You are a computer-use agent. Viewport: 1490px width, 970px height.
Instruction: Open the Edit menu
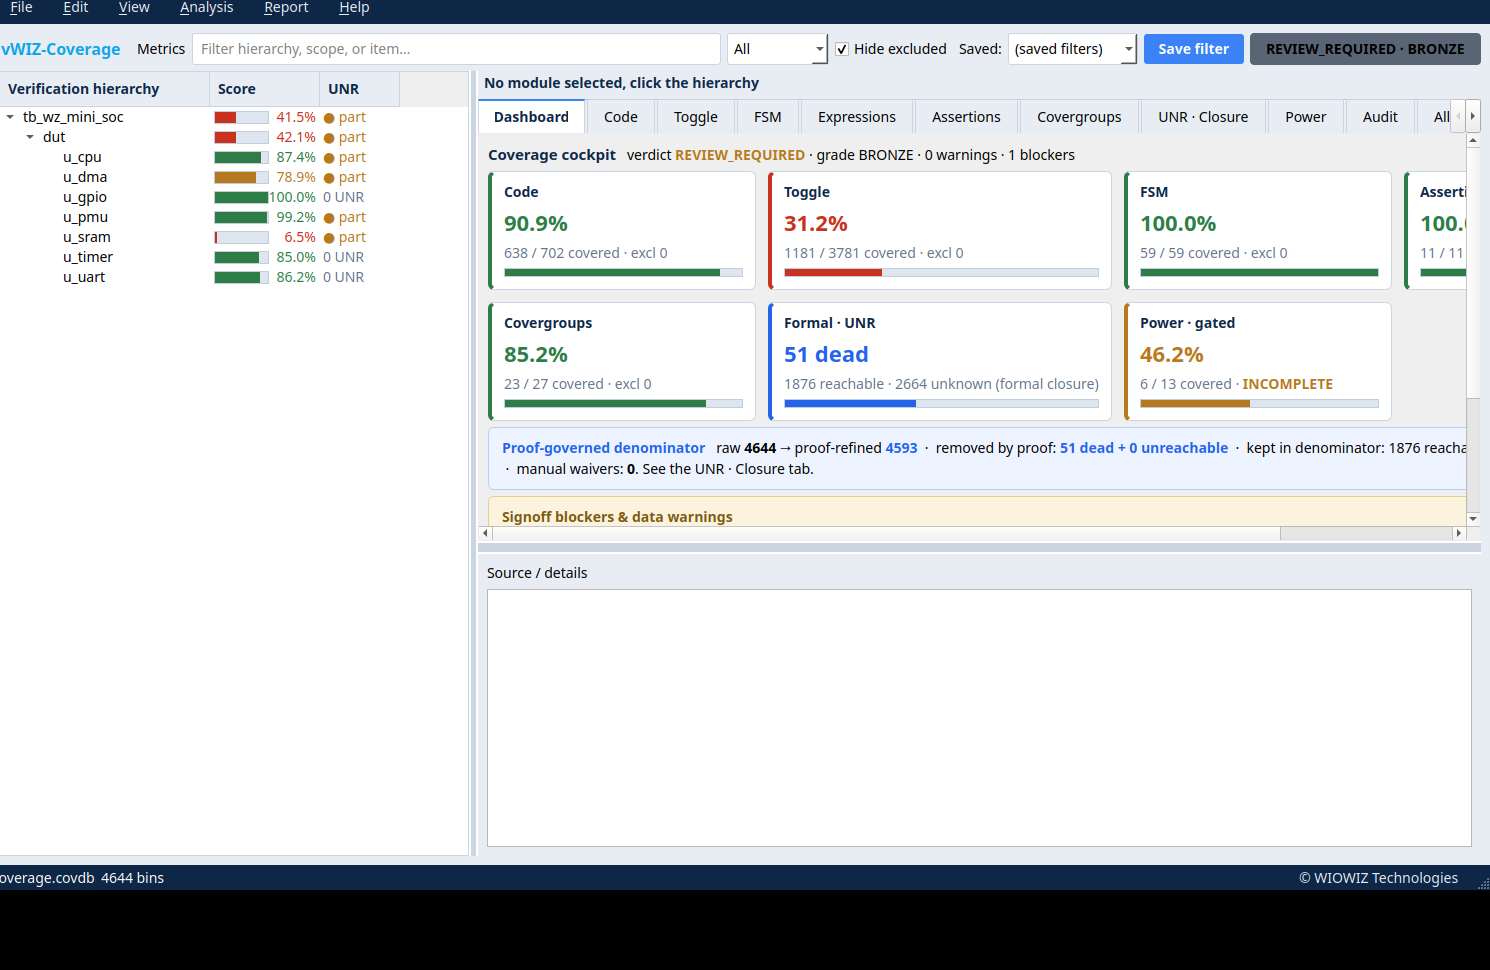click(x=75, y=8)
